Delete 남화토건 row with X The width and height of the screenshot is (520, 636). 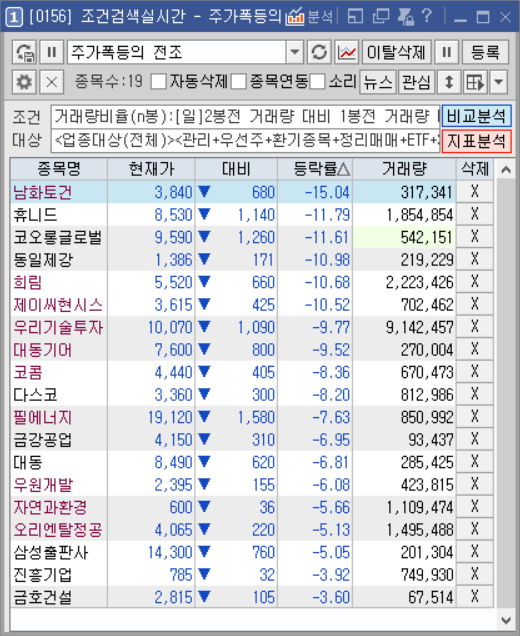(475, 191)
